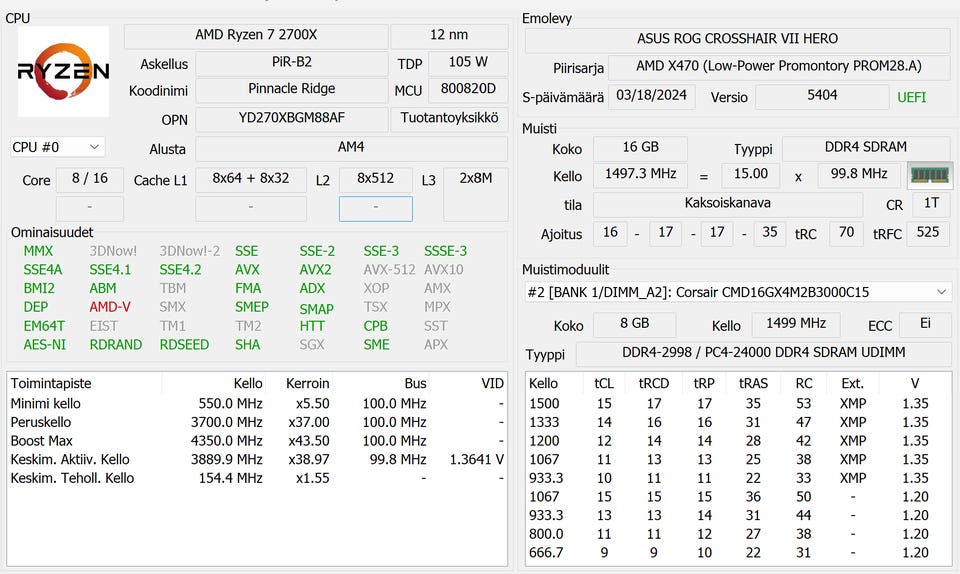Select the Peruskello row
This screenshot has height=574, width=960.
tap(257, 422)
